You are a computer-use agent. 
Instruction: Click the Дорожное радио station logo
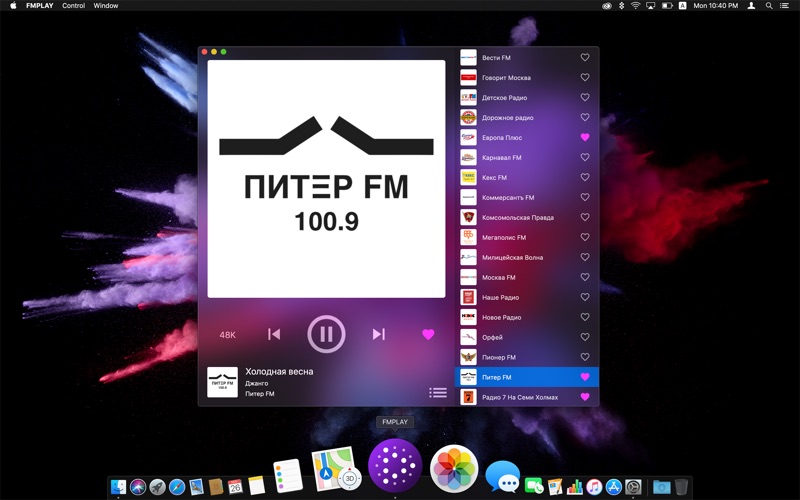tap(468, 117)
